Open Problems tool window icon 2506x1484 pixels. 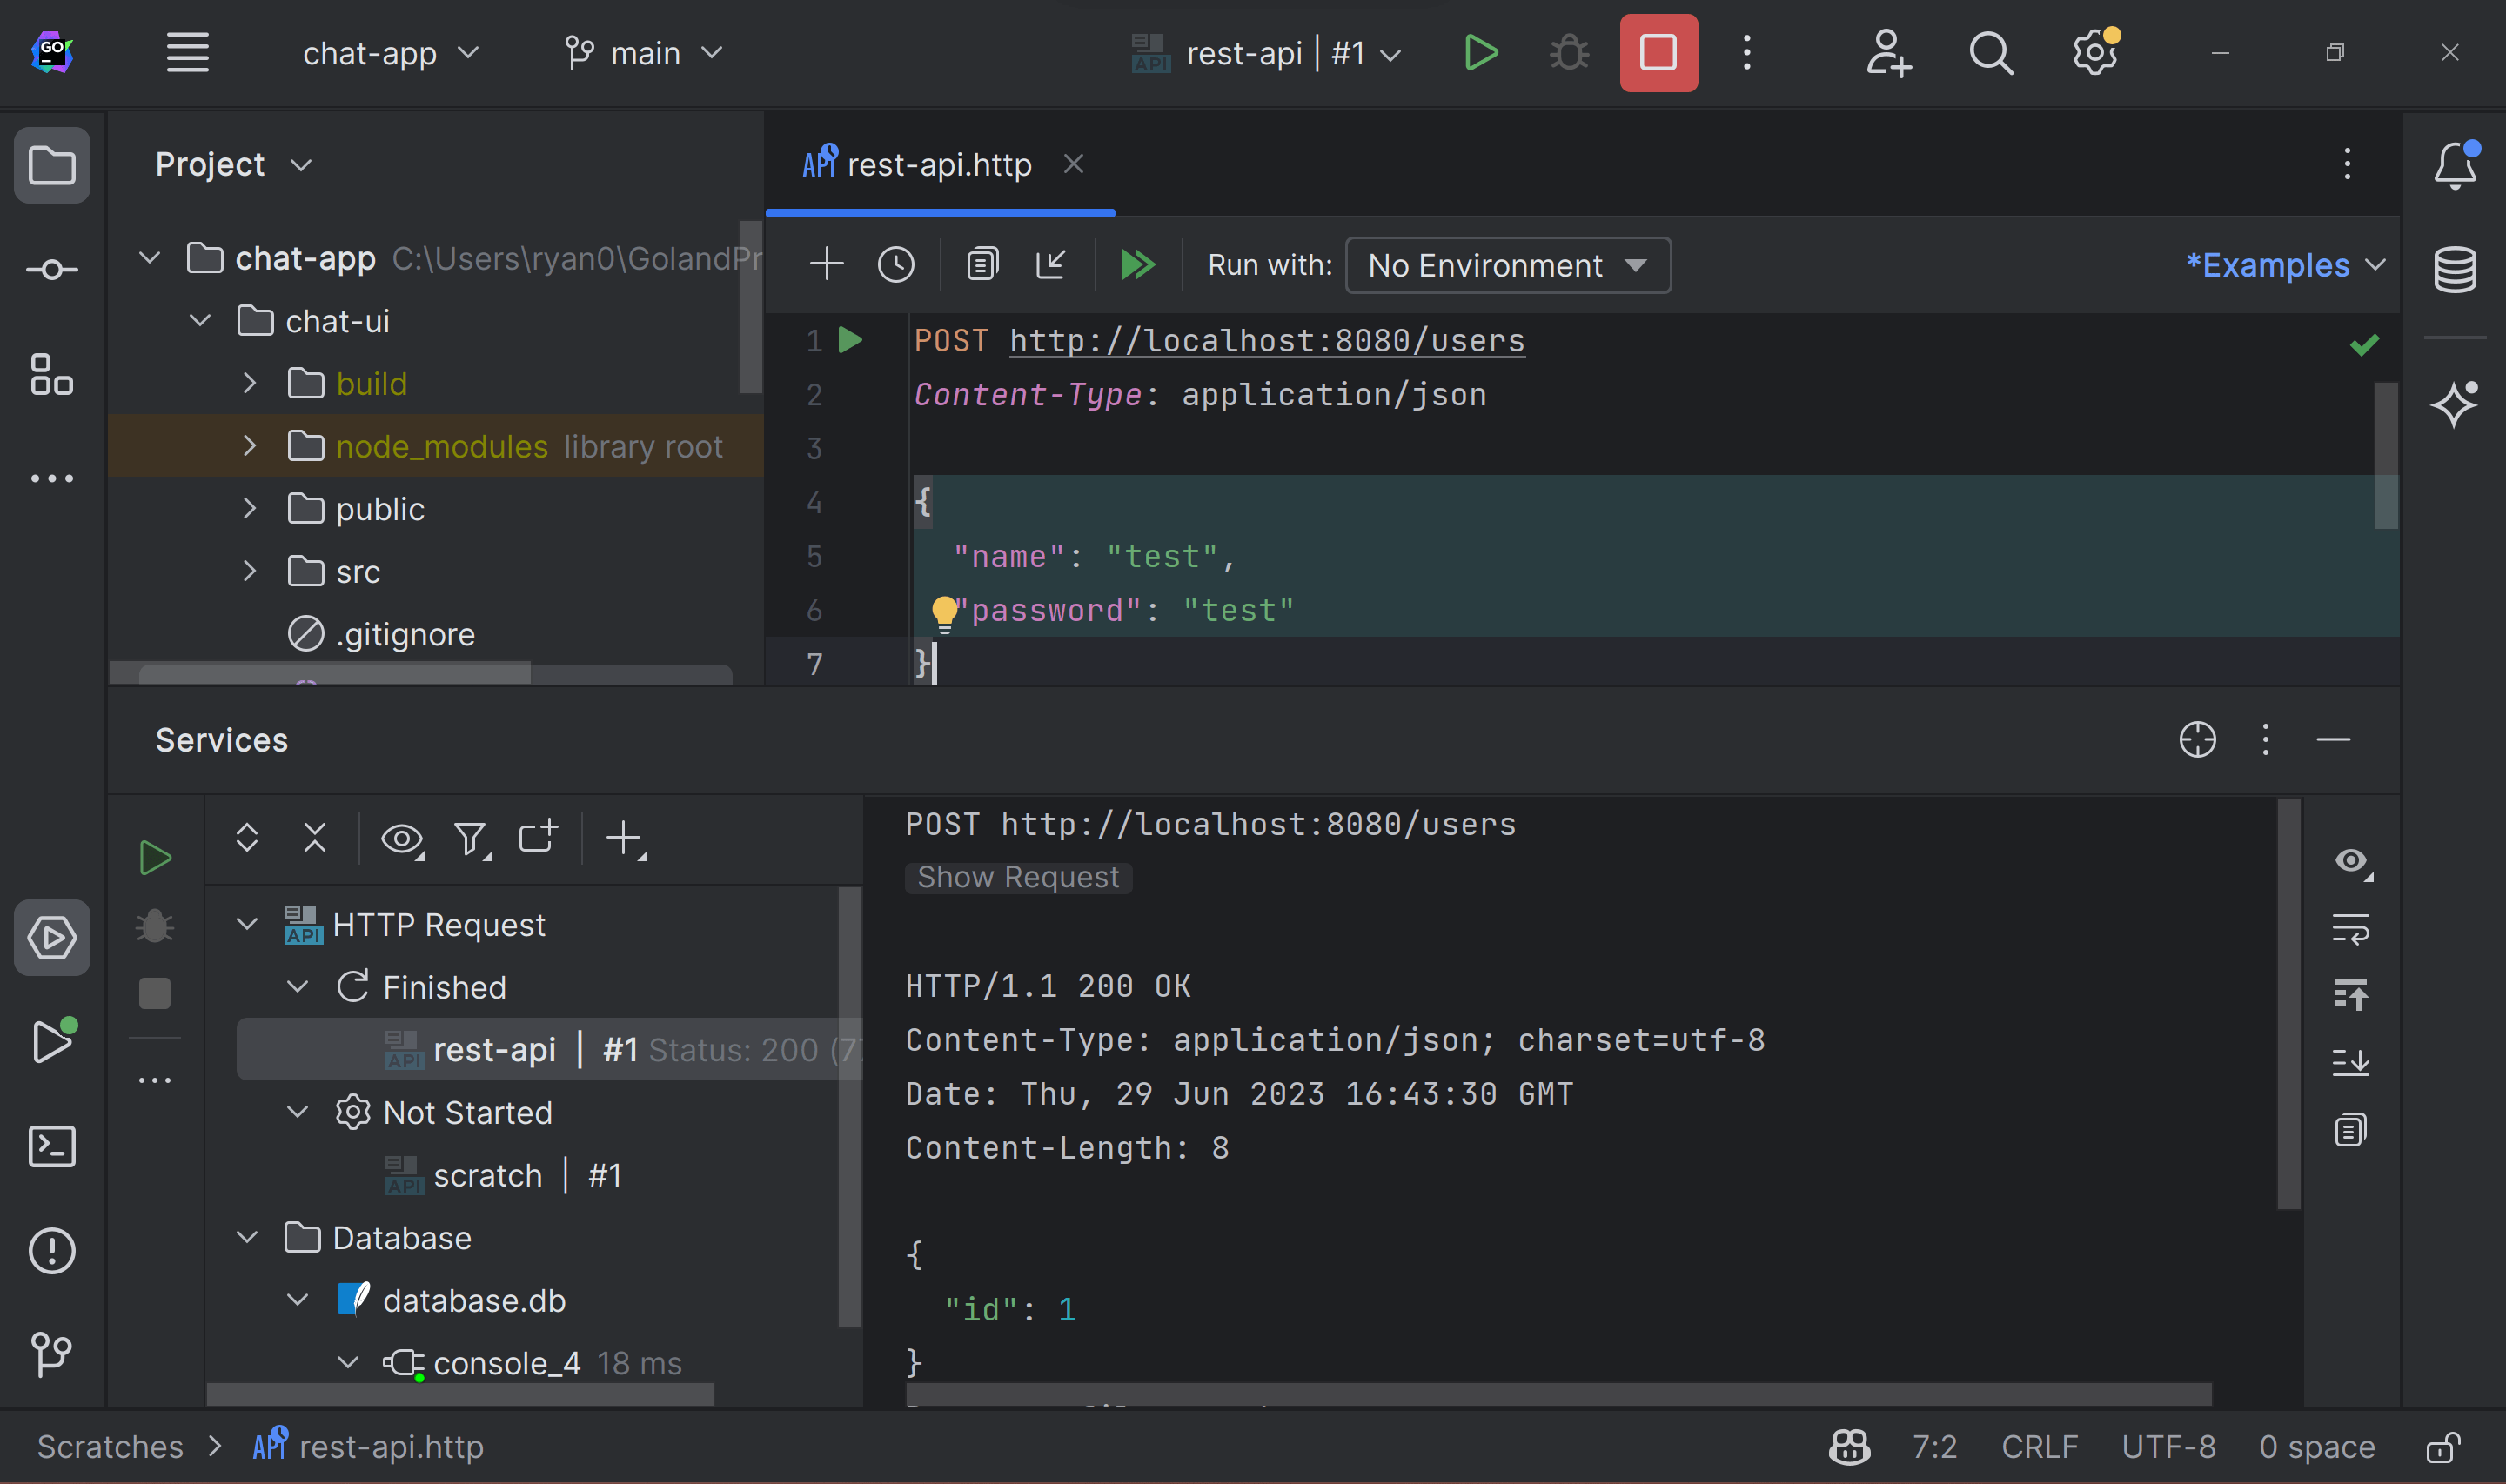pyautogui.click(x=52, y=1250)
